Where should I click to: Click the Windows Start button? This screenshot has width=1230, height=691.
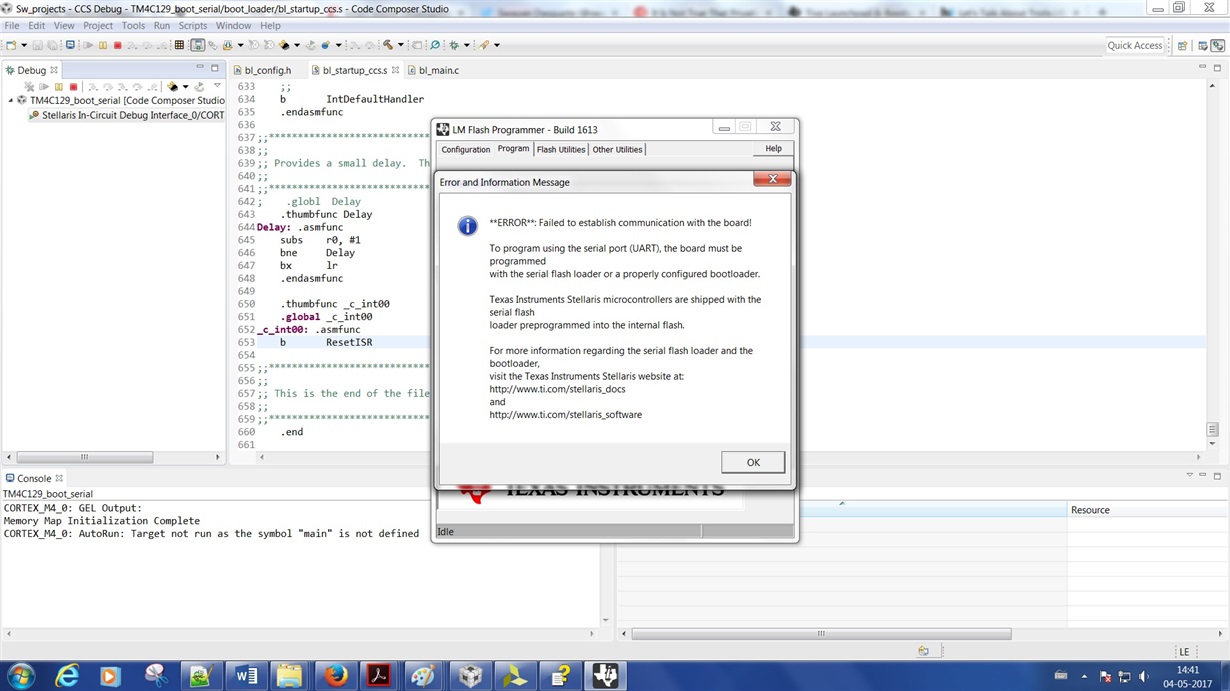[21, 676]
